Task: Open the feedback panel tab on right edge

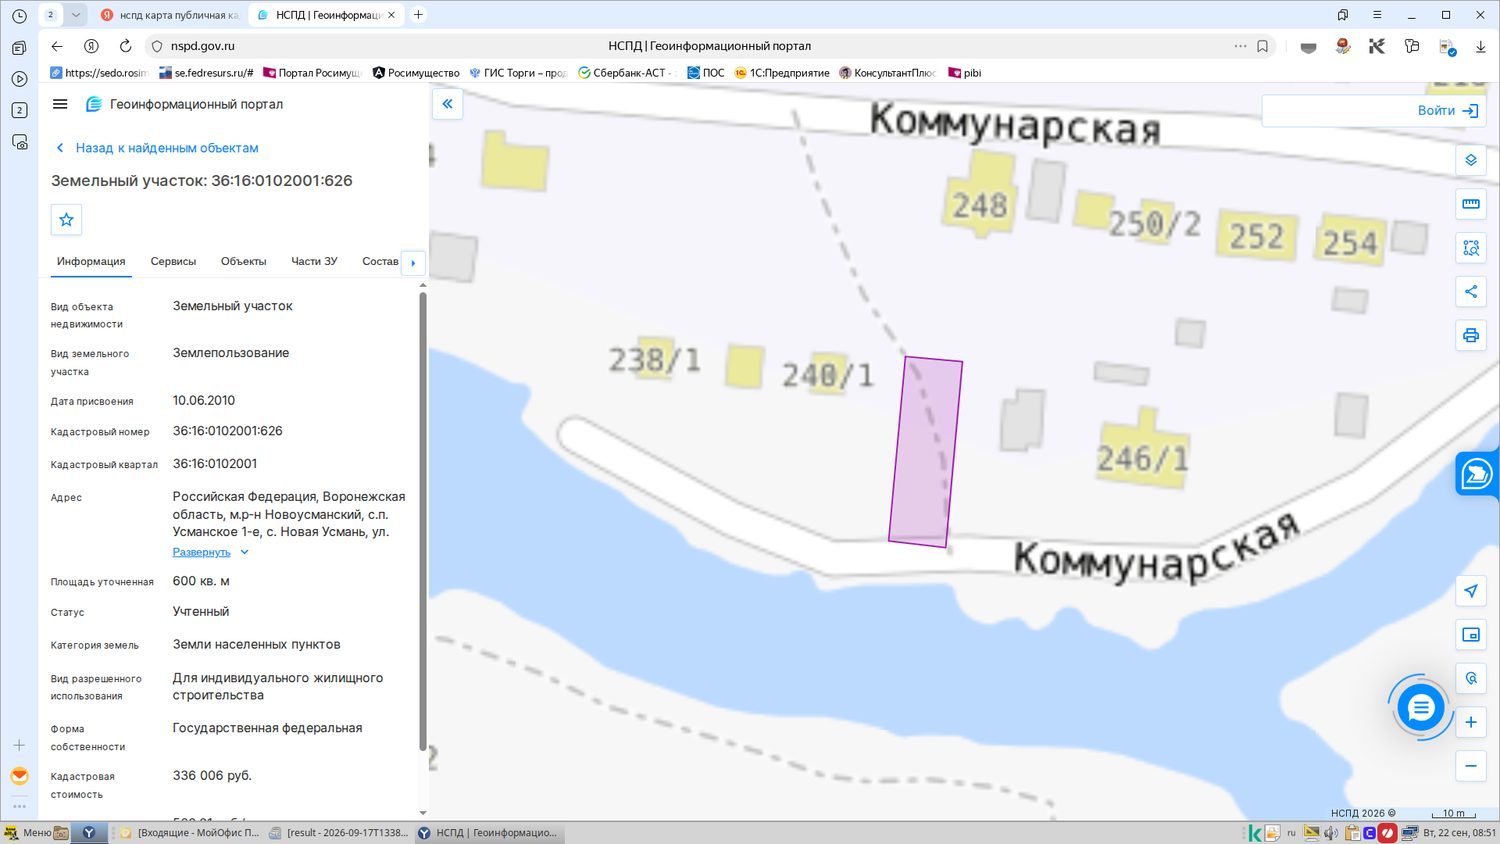Action: click(1477, 474)
